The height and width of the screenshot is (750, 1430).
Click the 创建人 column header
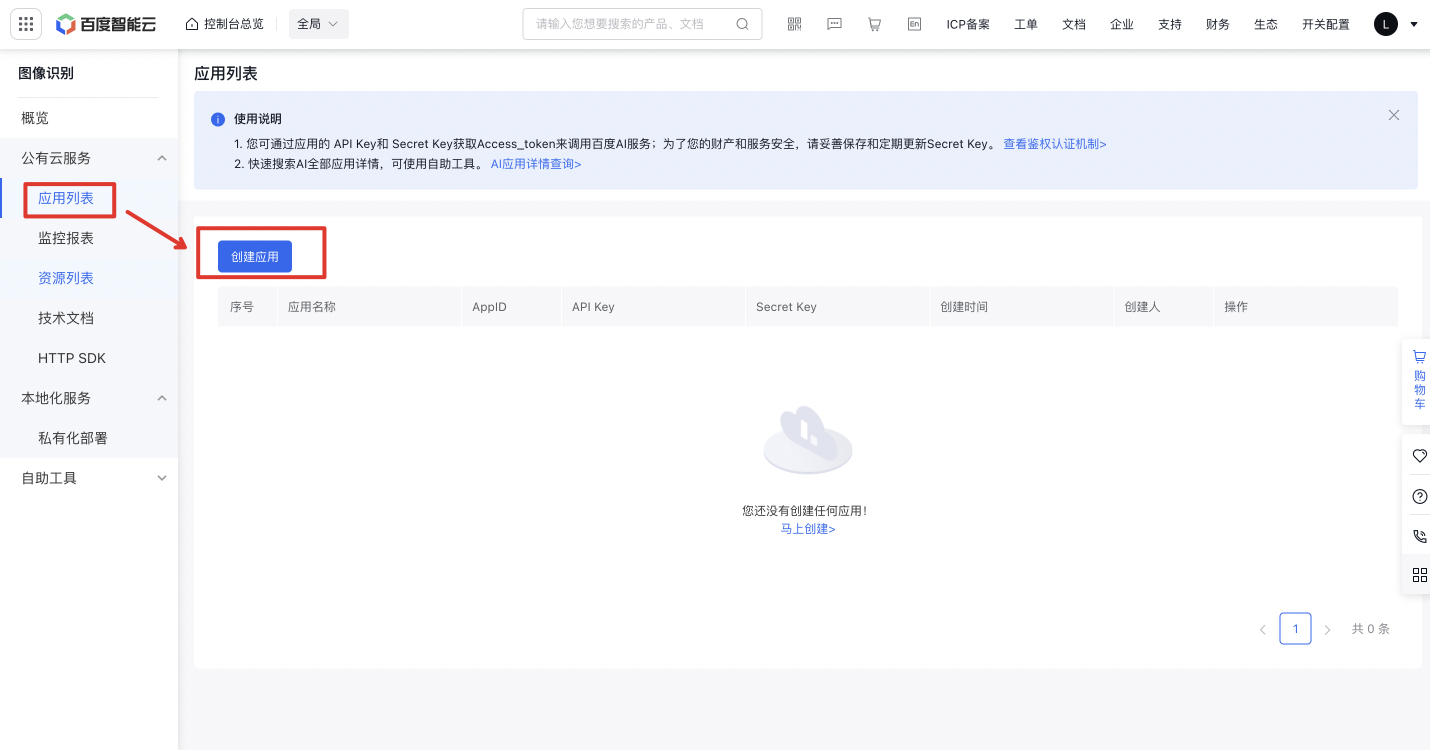(x=1142, y=307)
